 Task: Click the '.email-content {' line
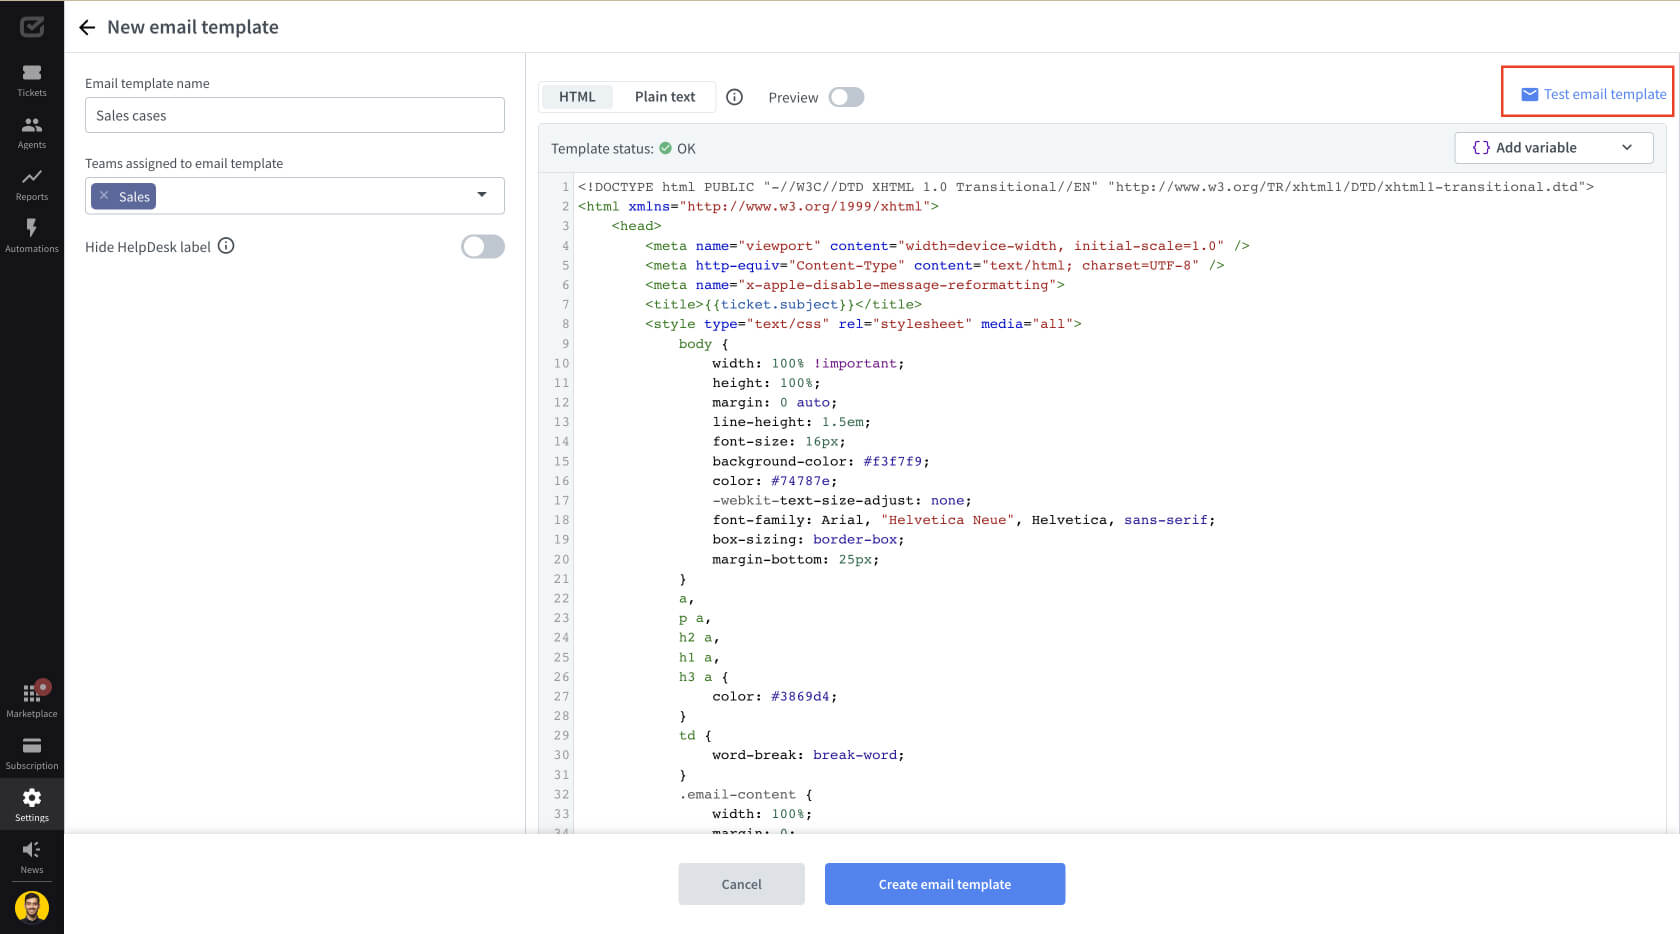tap(745, 795)
